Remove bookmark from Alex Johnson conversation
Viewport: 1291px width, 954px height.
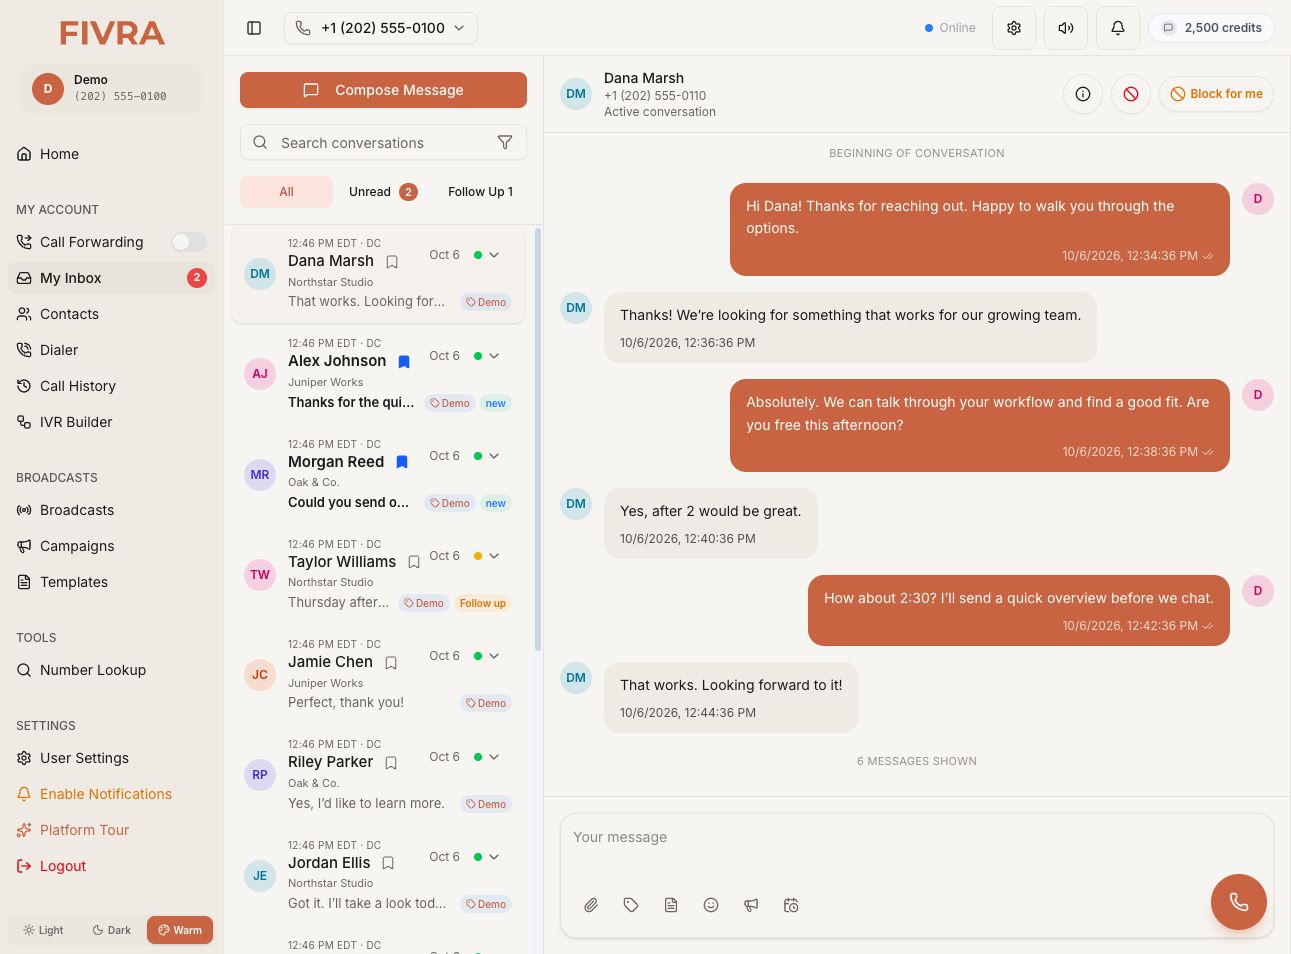tap(404, 362)
